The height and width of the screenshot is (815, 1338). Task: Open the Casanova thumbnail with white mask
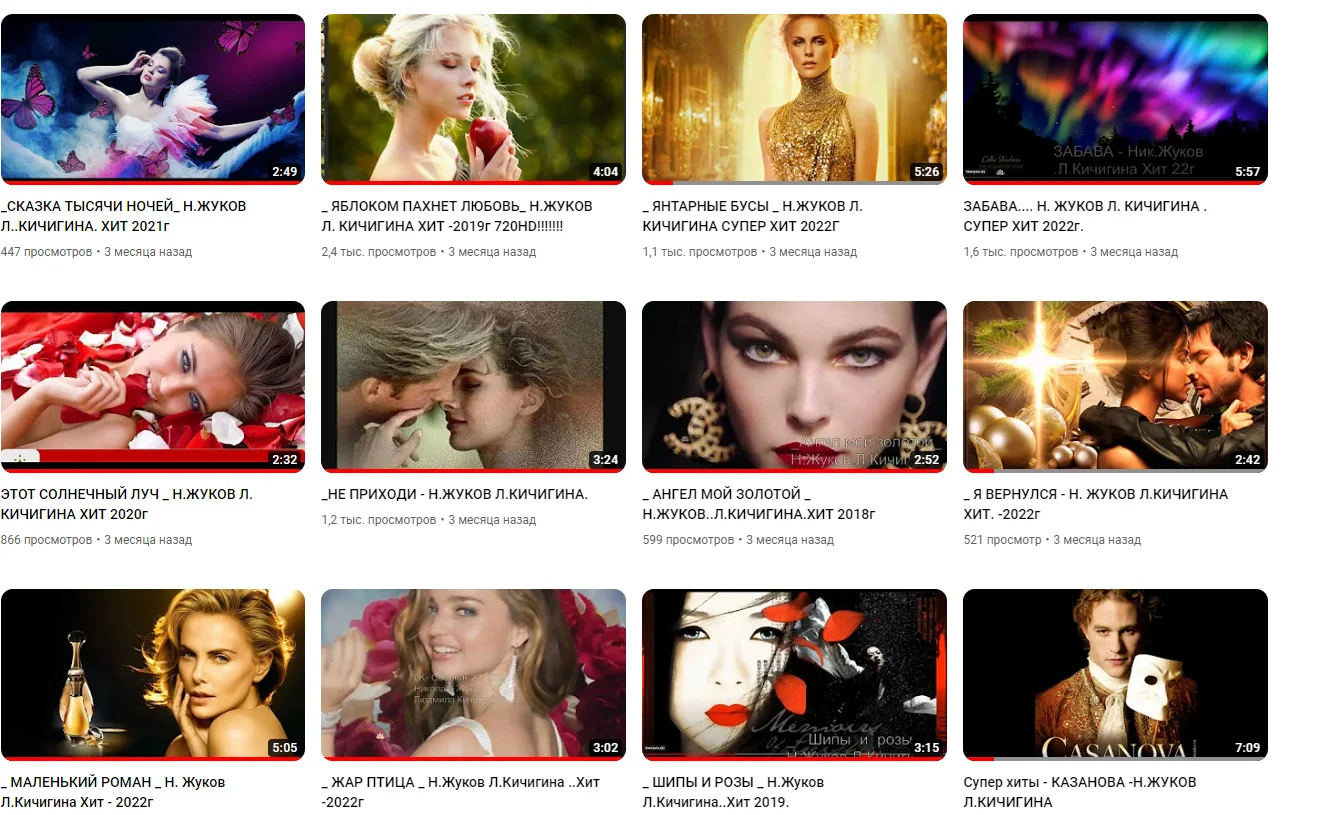coord(1115,673)
